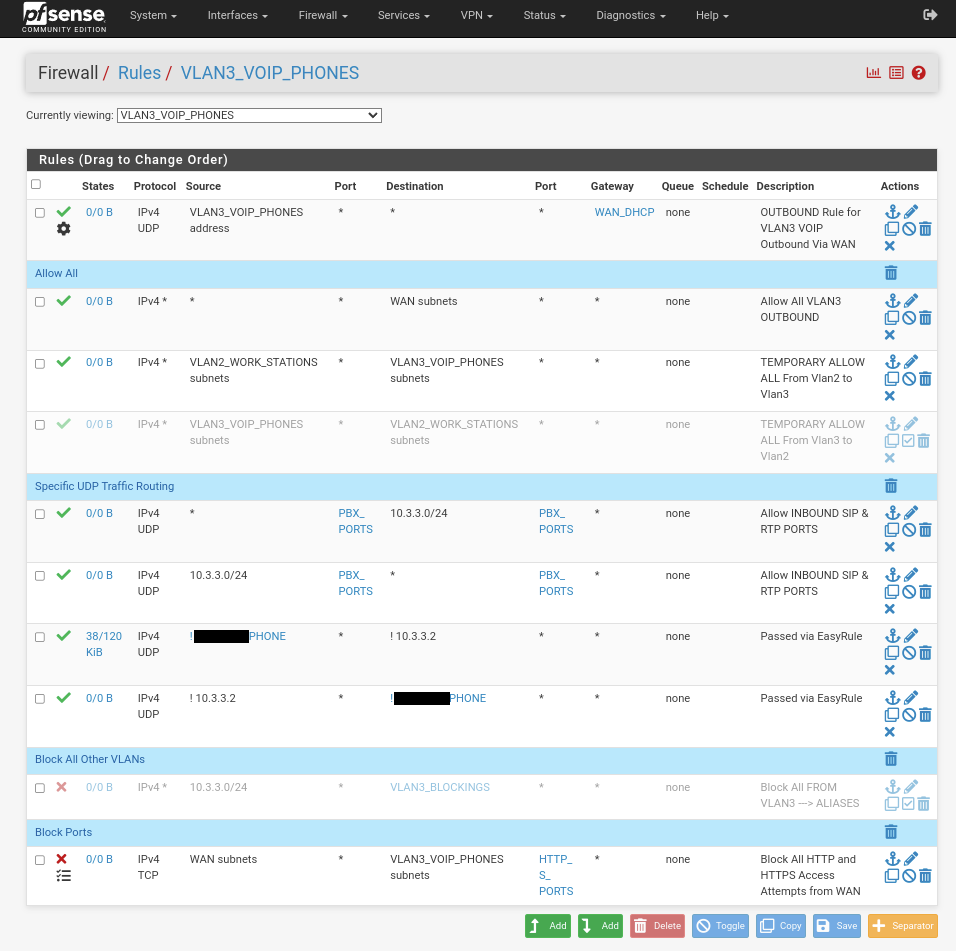The image size is (956, 951).
Task: Open the Status menu
Action: click(x=544, y=15)
